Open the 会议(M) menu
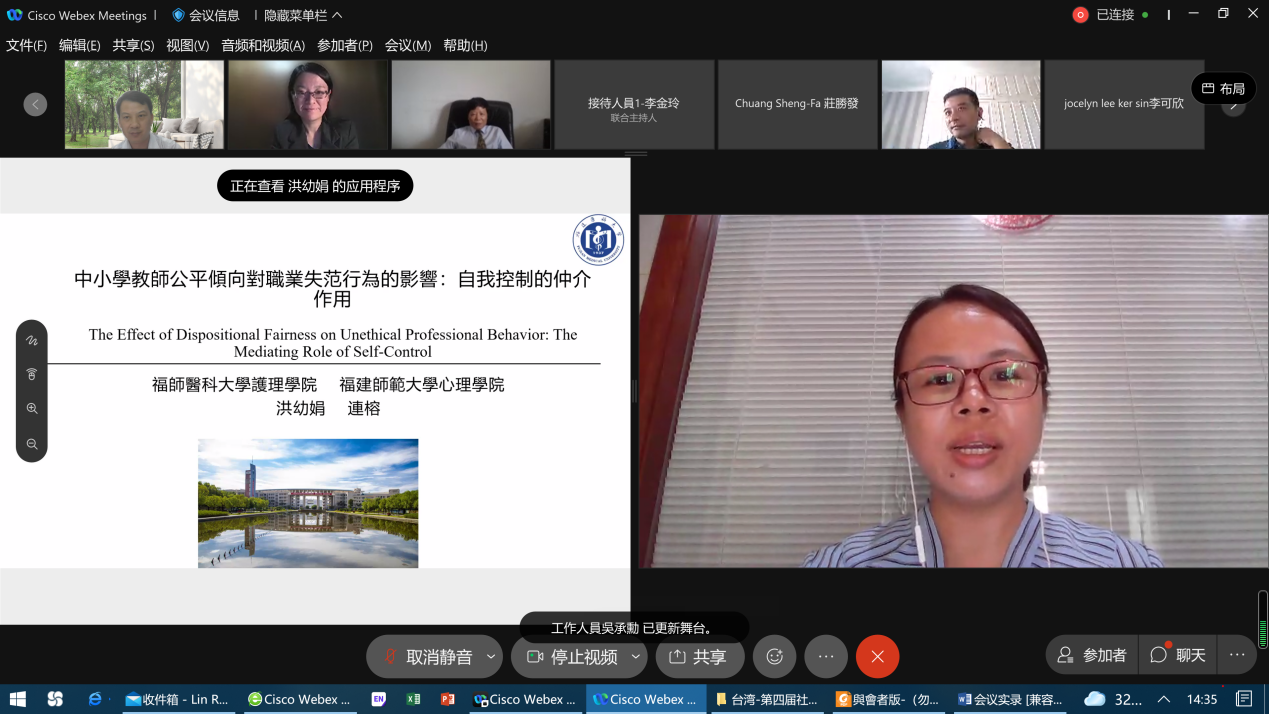1269x714 pixels. tap(408, 45)
